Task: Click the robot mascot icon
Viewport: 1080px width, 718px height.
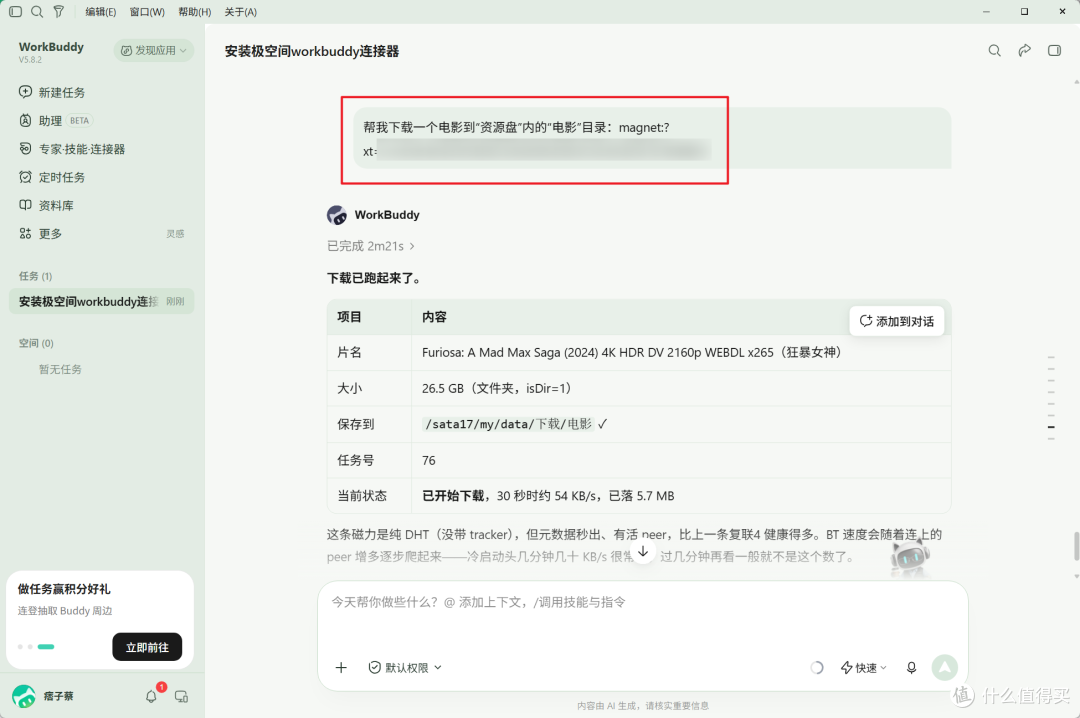Action: point(909,557)
